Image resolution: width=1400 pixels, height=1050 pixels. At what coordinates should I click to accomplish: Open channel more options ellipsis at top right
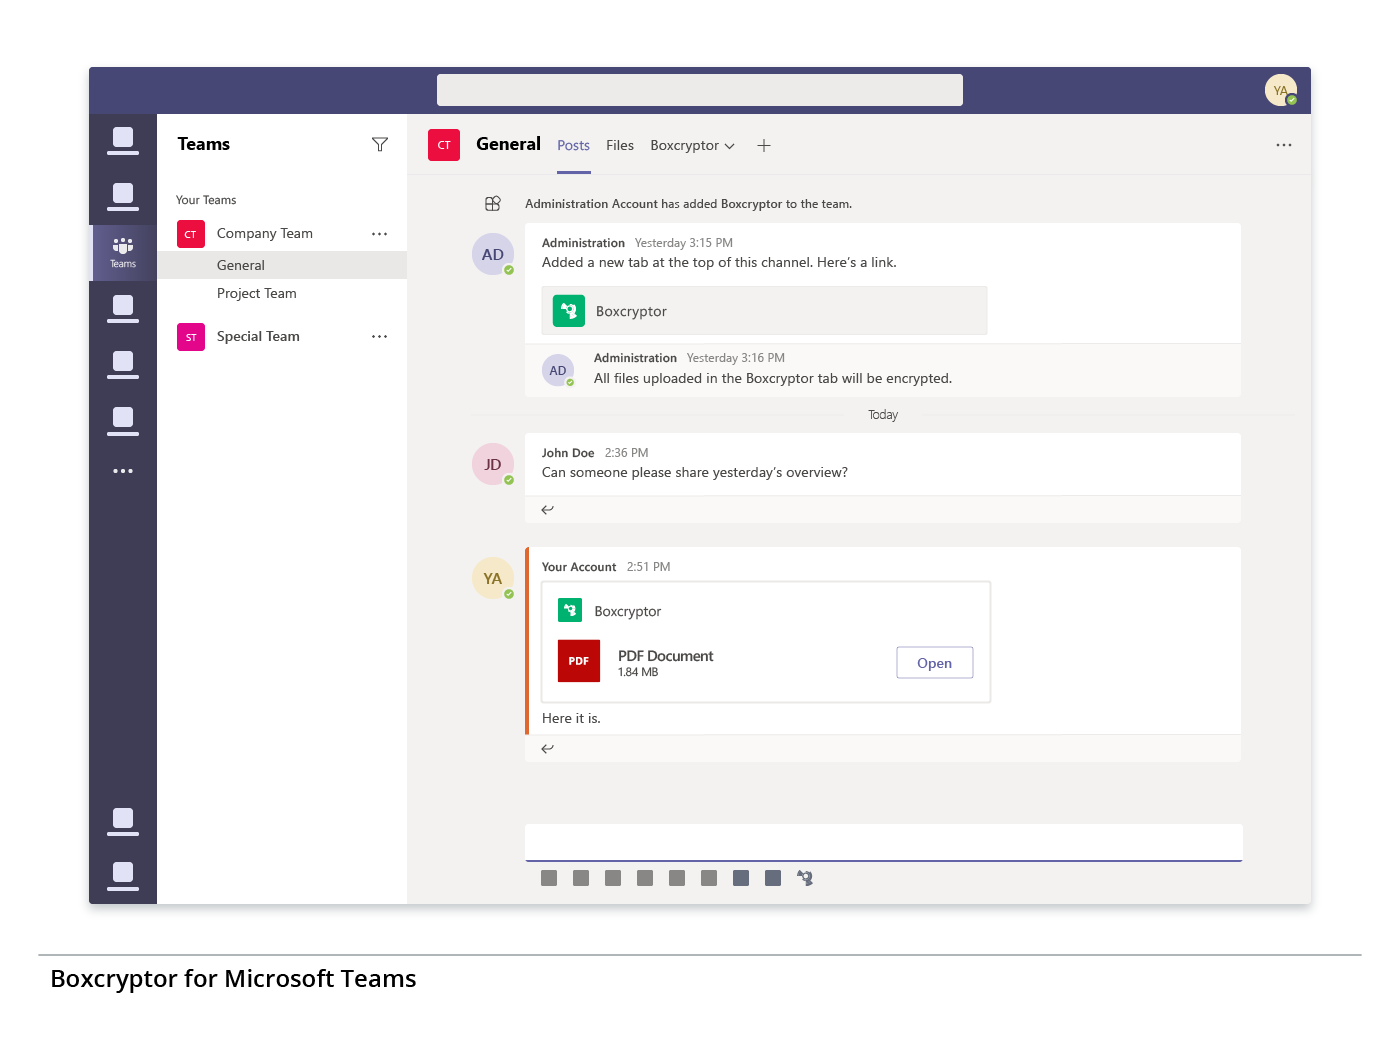coord(1284,145)
